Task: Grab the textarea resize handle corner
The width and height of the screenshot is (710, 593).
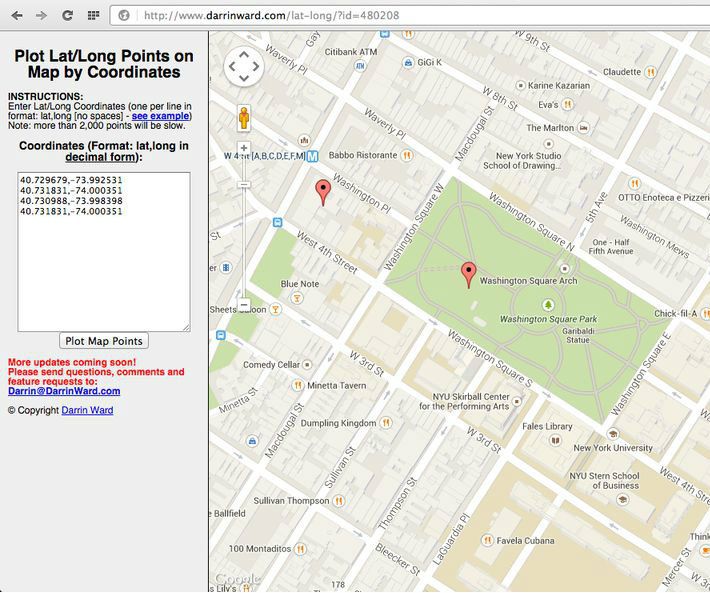Action: pos(187,328)
